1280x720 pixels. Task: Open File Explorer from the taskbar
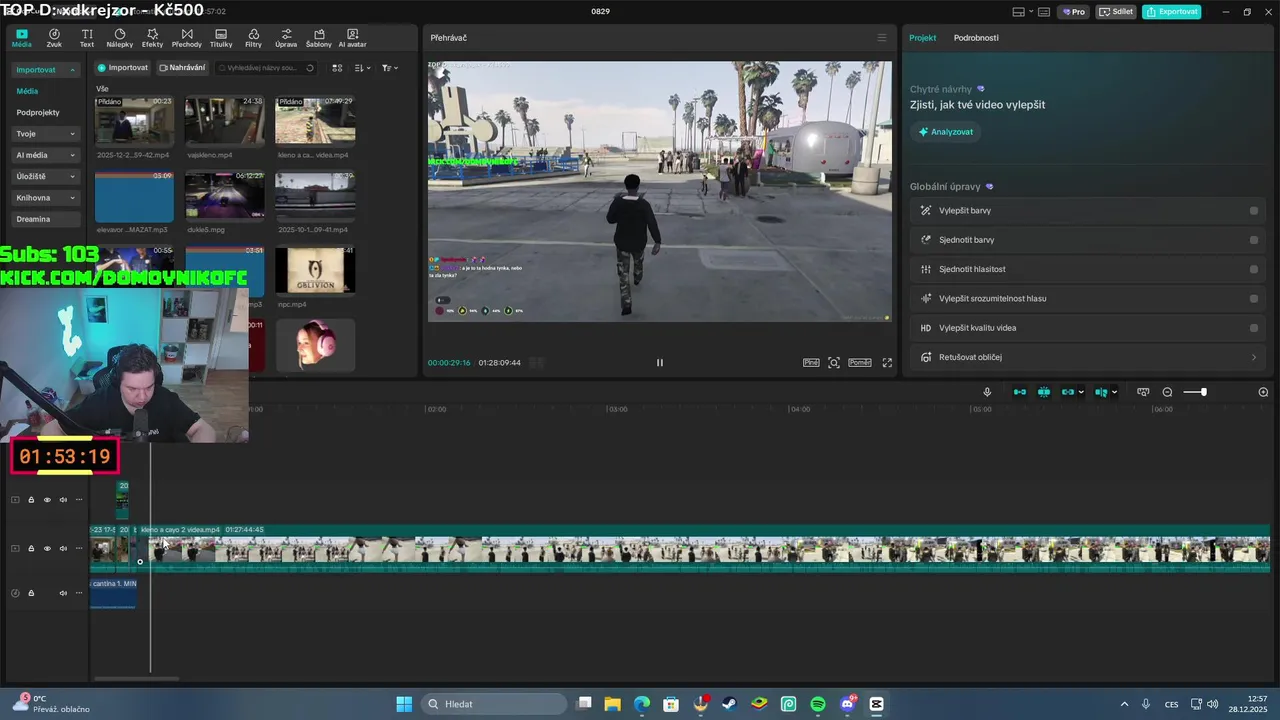click(x=612, y=704)
